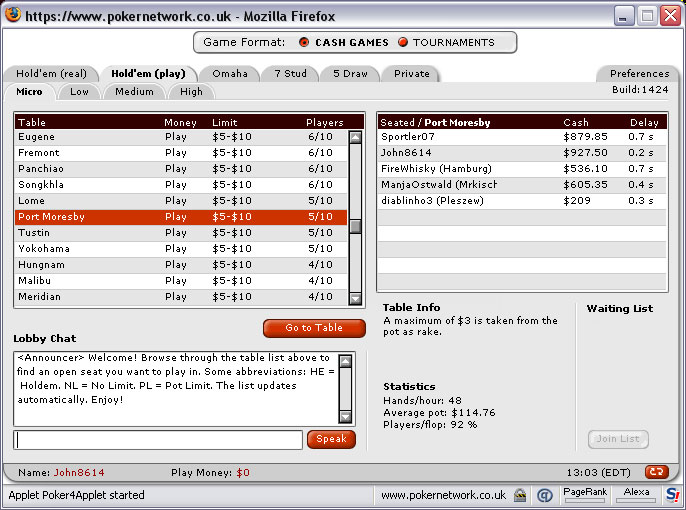Select the High stakes tab

[191, 91]
